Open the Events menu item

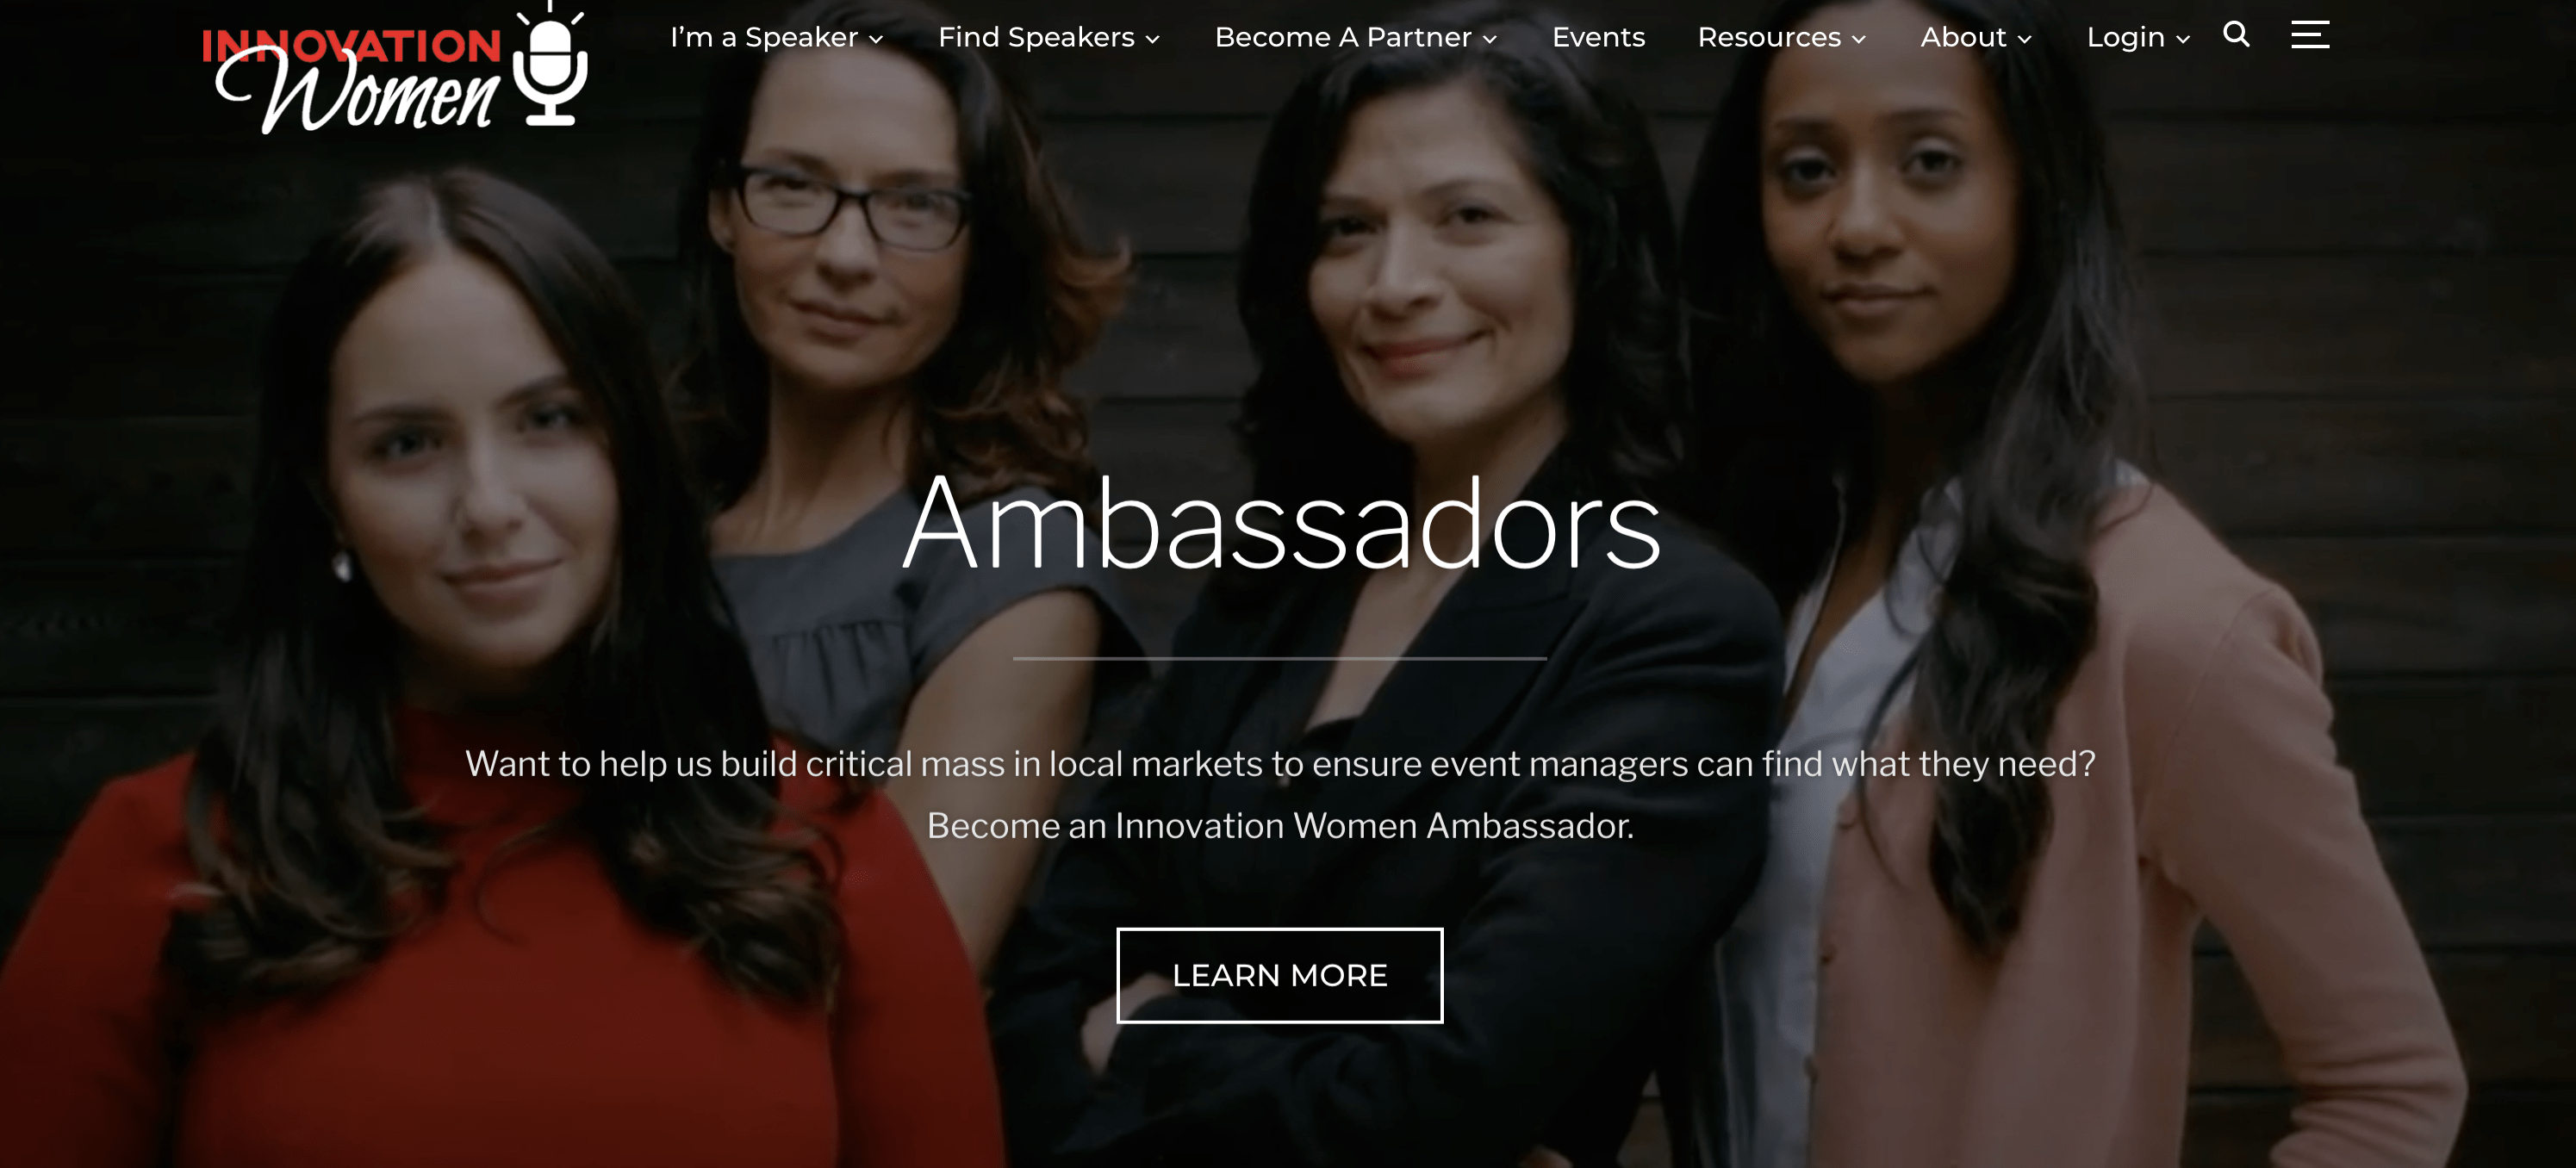point(1598,37)
